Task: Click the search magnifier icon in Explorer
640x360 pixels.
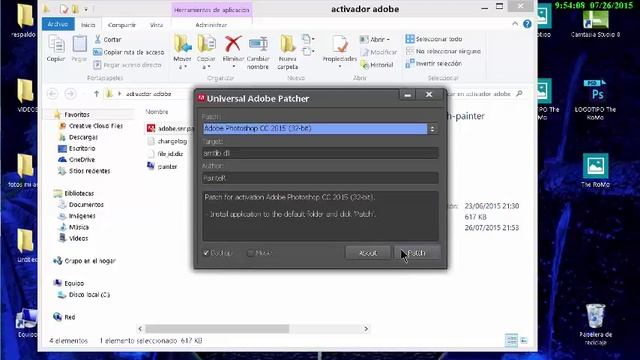Action: (x=519, y=94)
